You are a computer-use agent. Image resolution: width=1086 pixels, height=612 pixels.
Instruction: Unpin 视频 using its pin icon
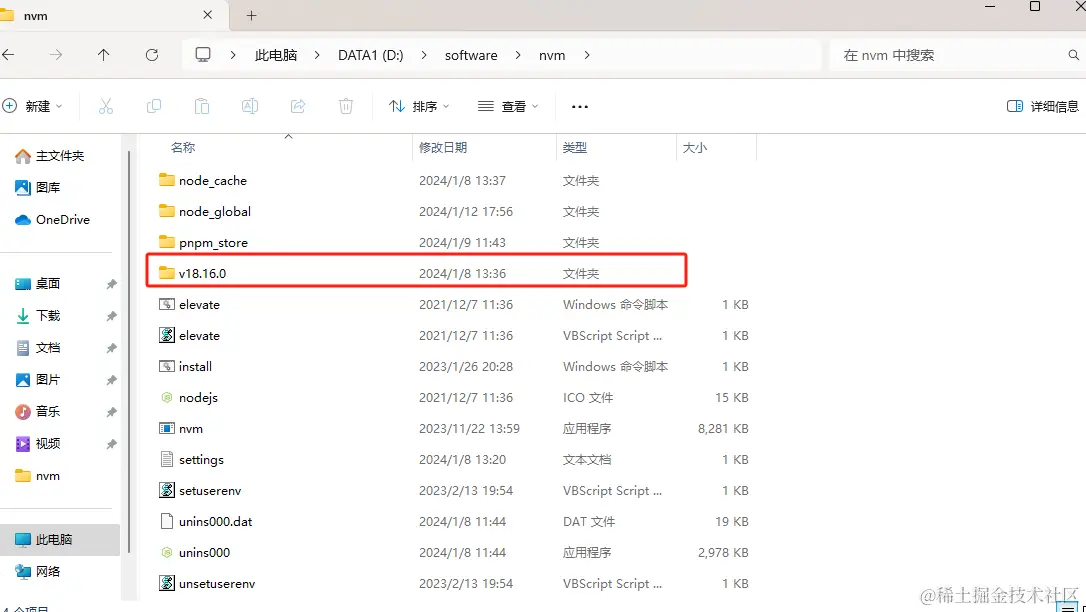(x=111, y=444)
